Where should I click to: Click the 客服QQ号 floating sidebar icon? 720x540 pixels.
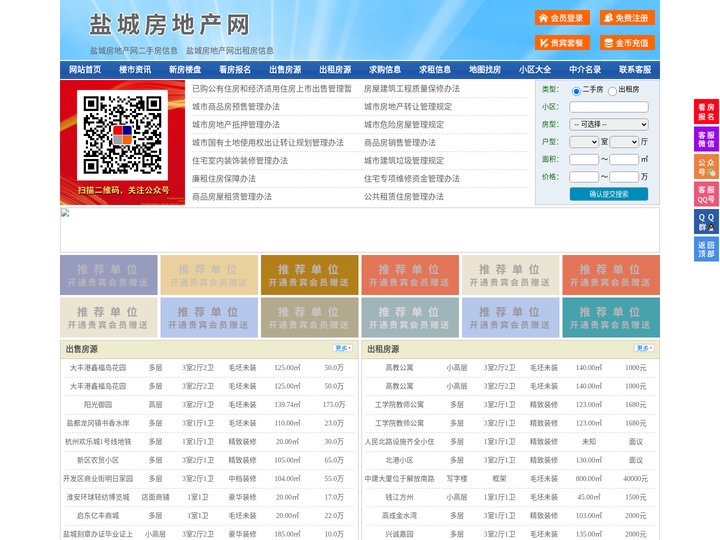pos(706,194)
